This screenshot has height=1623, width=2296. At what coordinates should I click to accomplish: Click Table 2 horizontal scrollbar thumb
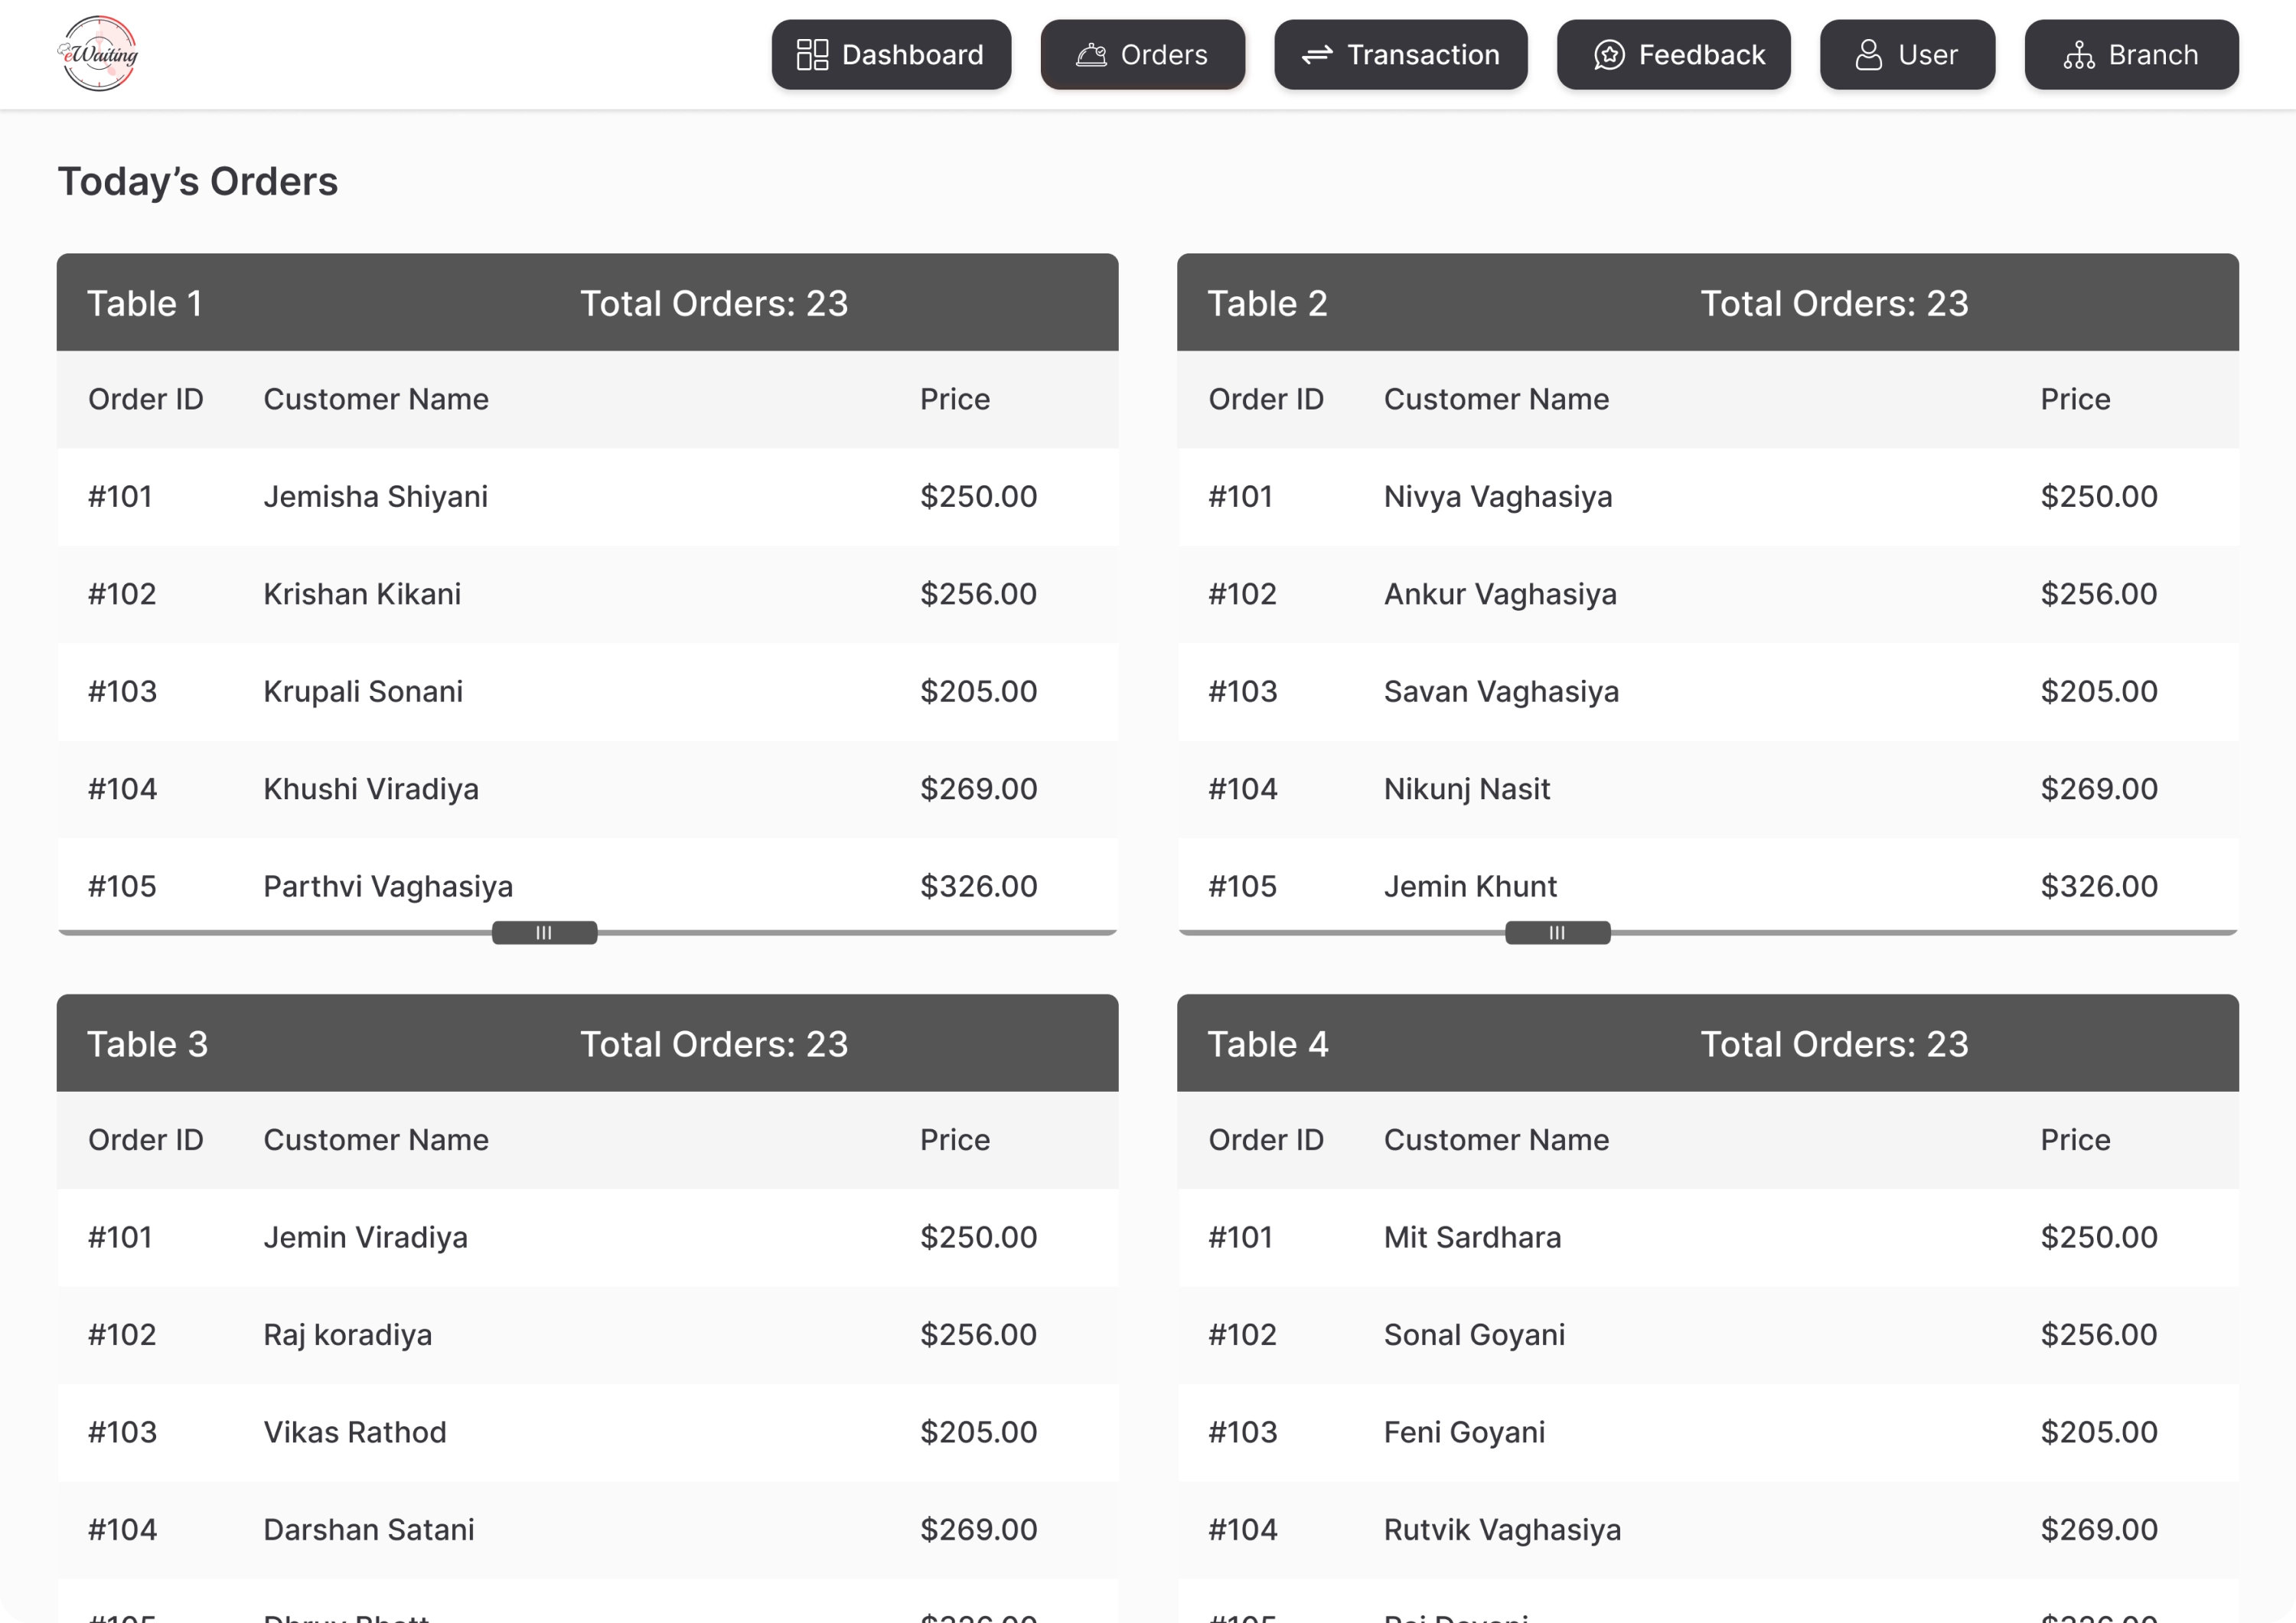1557,932
